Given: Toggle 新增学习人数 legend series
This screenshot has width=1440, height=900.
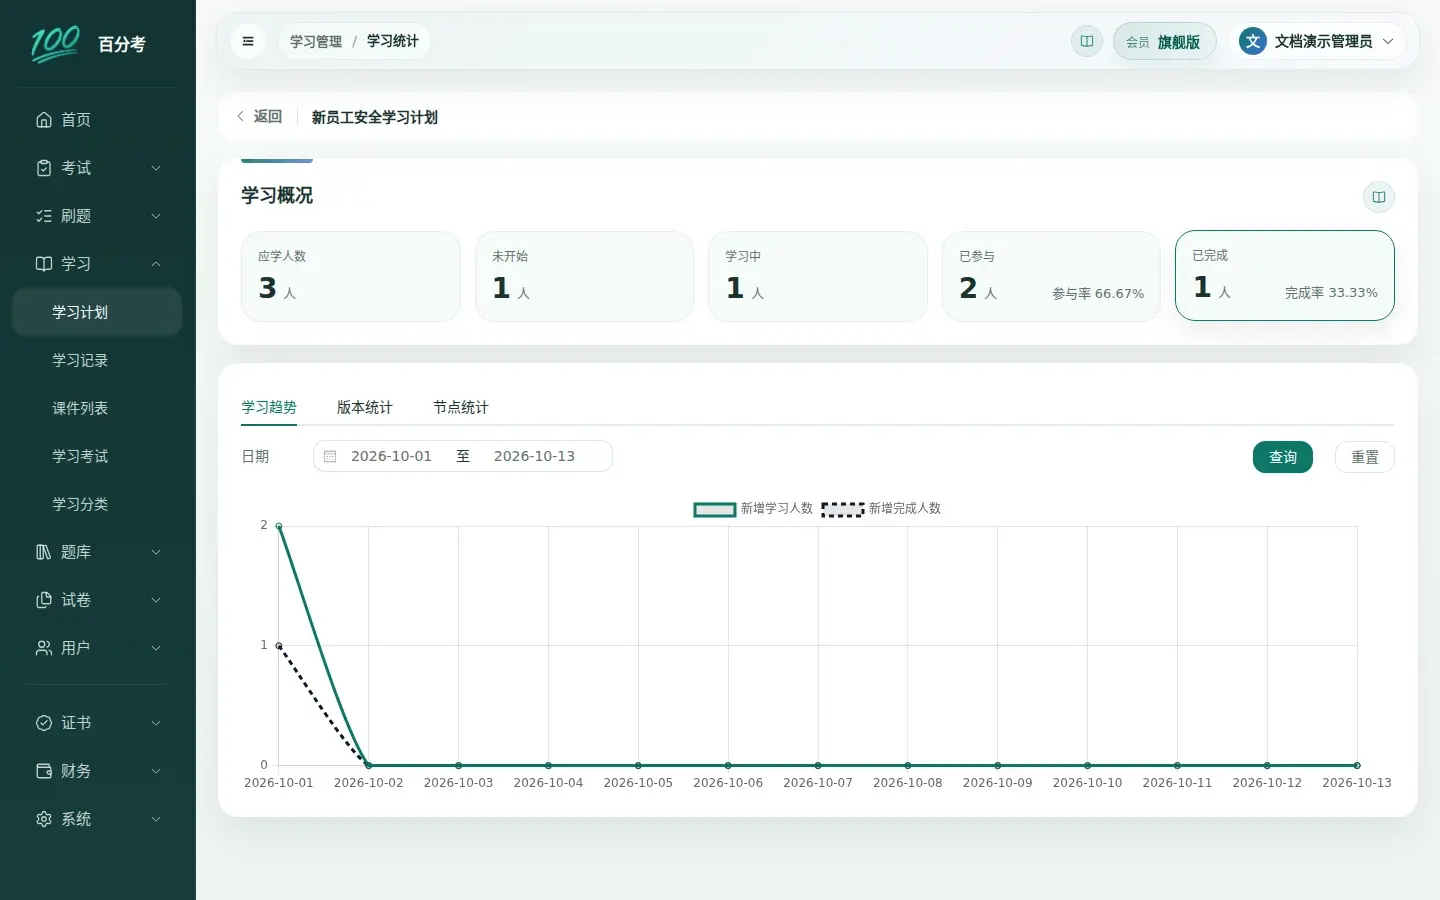Looking at the screenshot, I should [753, 509].
